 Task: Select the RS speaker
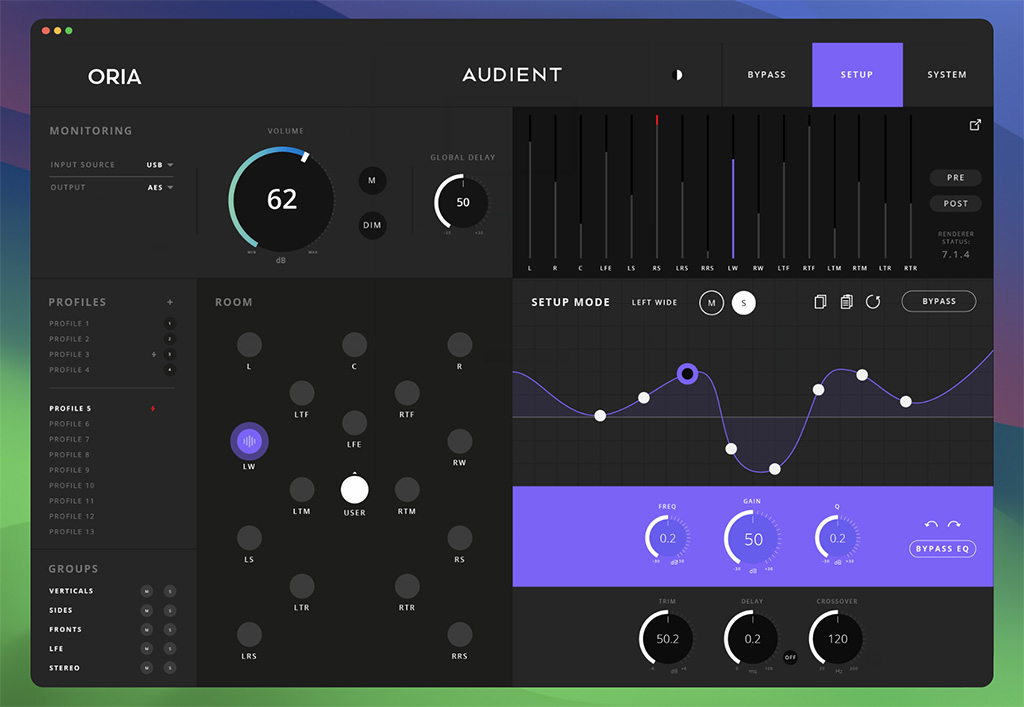(460, 538)
